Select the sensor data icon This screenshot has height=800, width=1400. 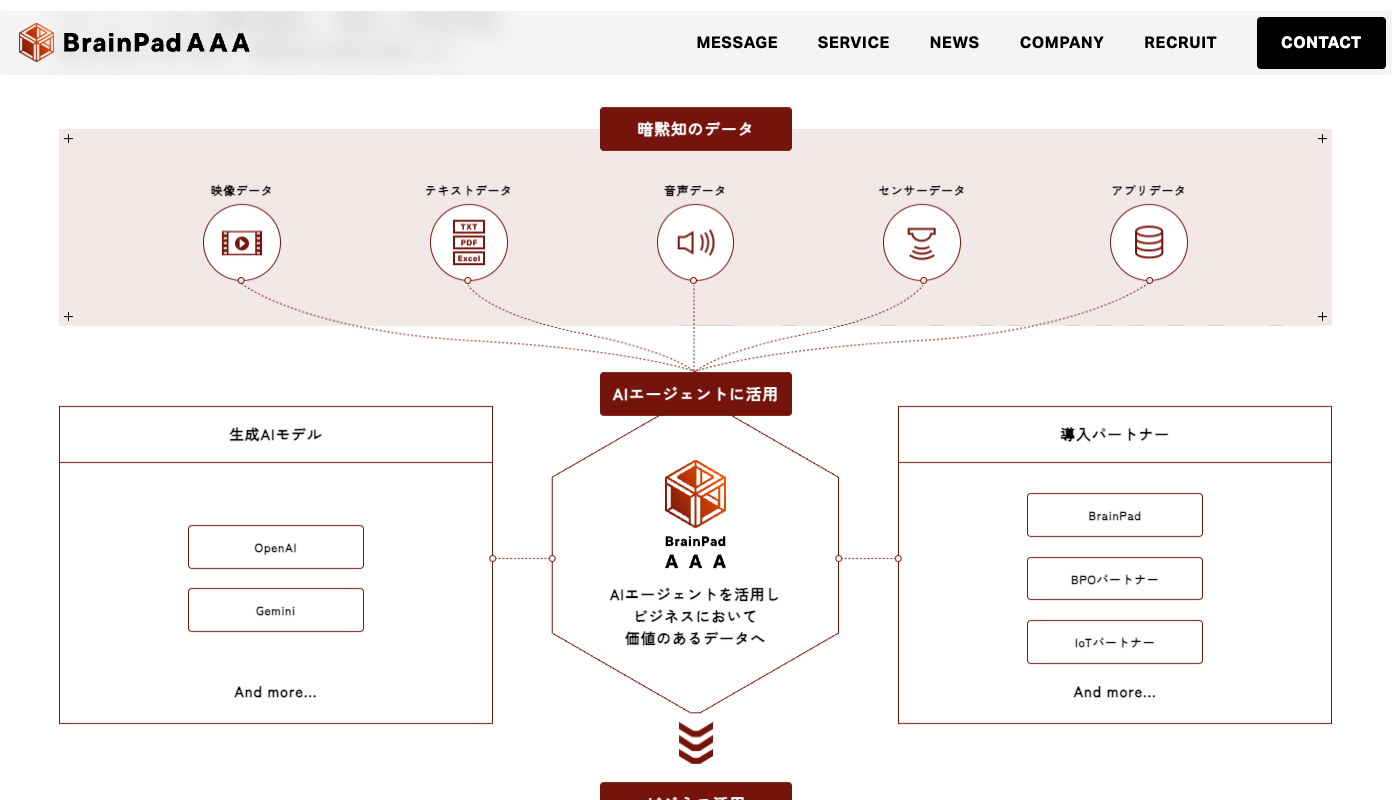coord(922,243)
